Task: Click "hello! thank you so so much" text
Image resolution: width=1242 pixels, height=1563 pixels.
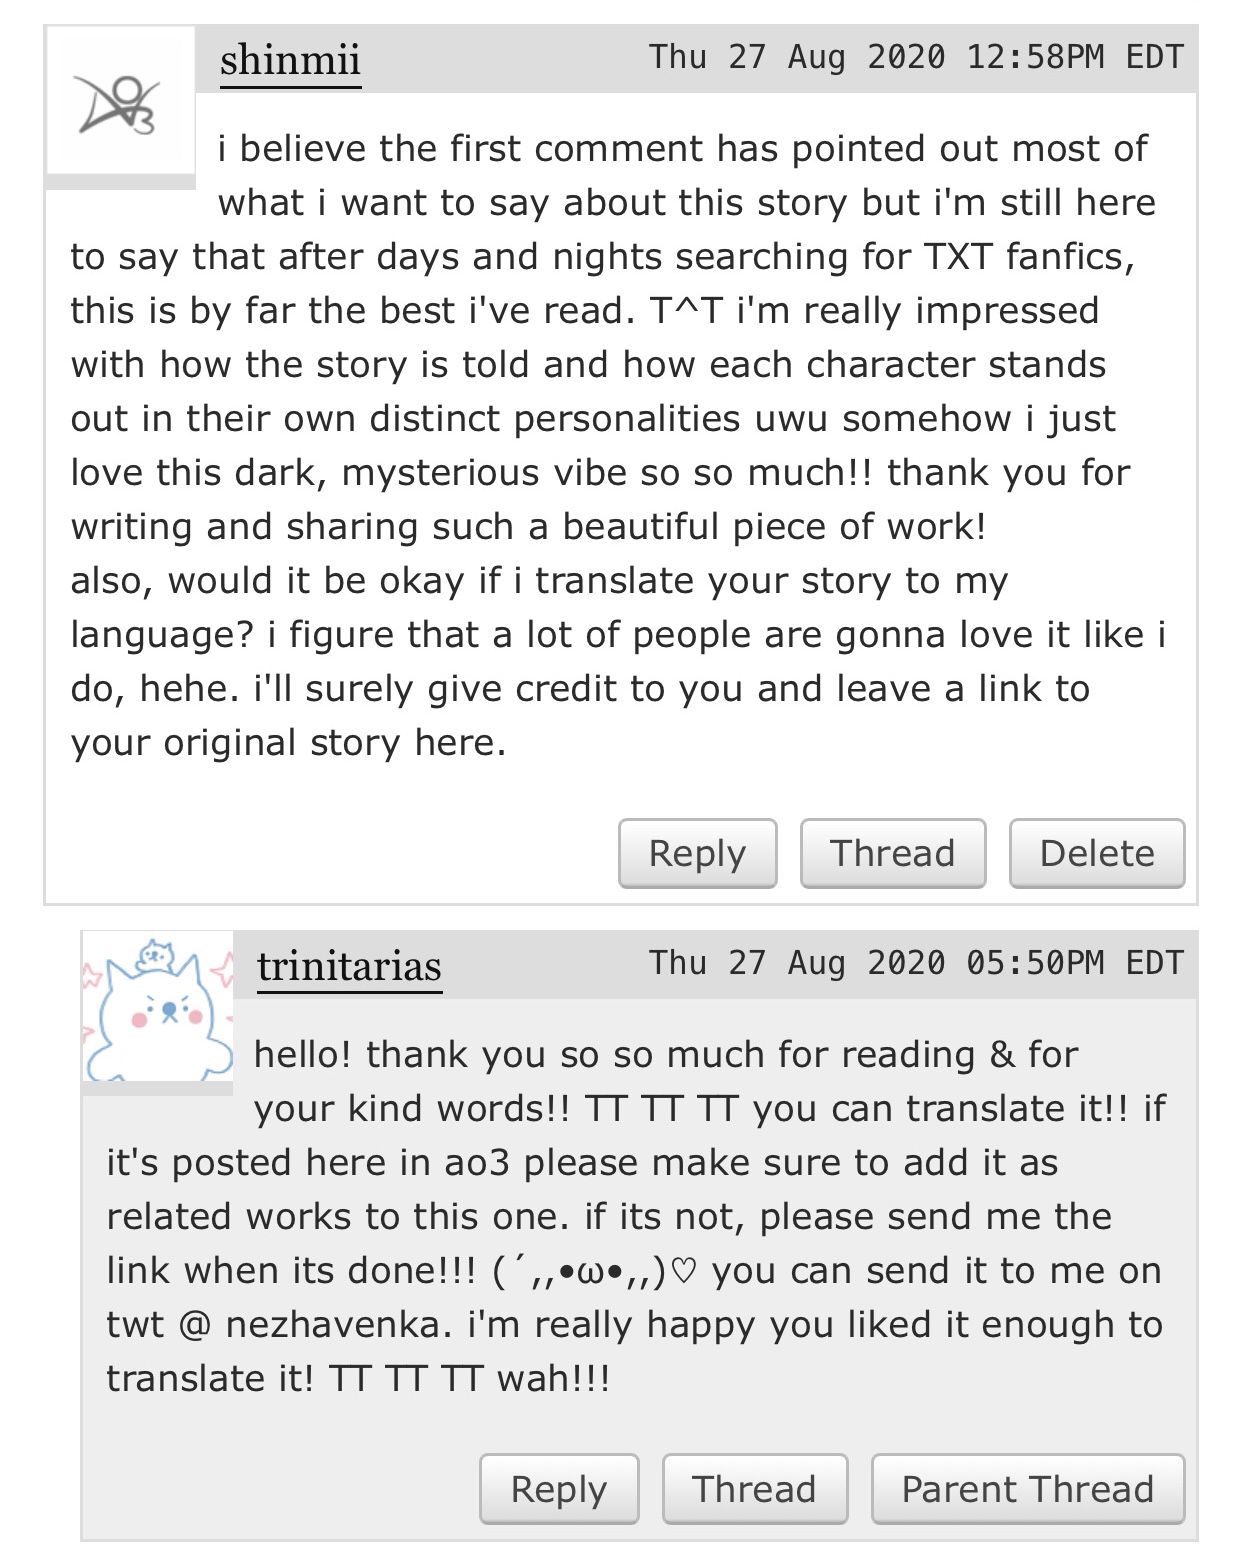Action: coord(510,1054)
